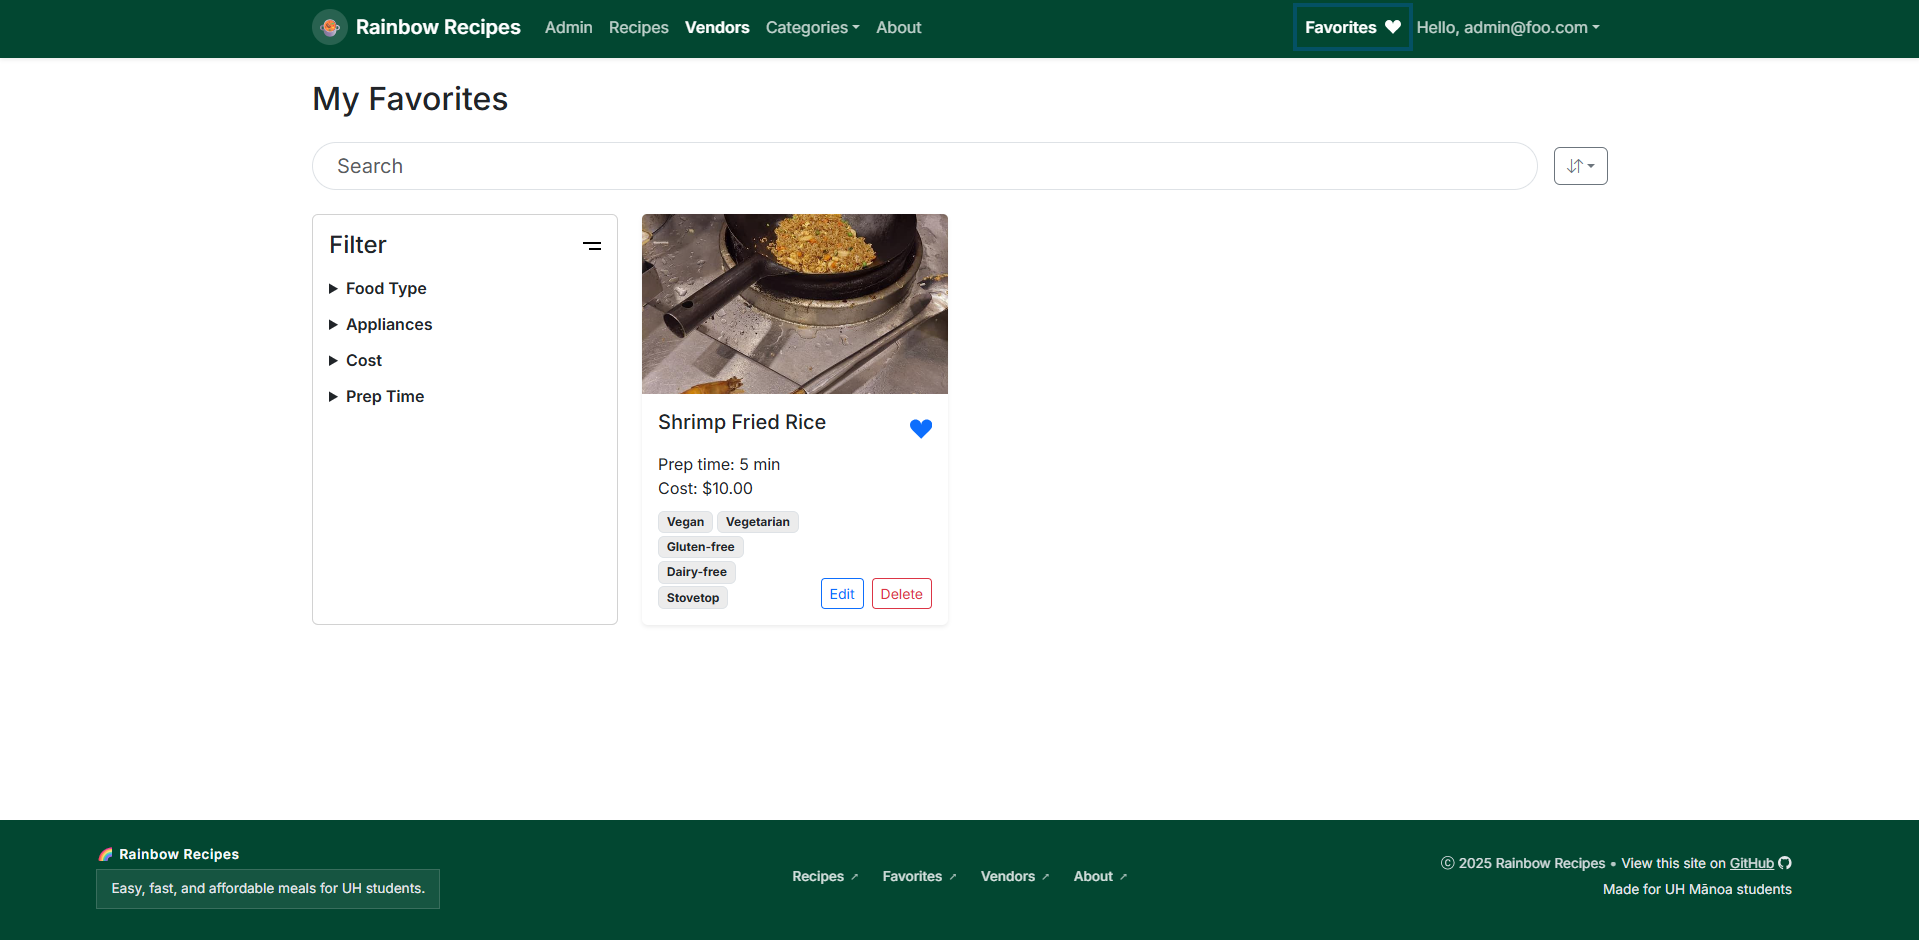This screenshot has height=940, width=1919.
Task: Expand the Appliances filter
Action: click(388, 324)
